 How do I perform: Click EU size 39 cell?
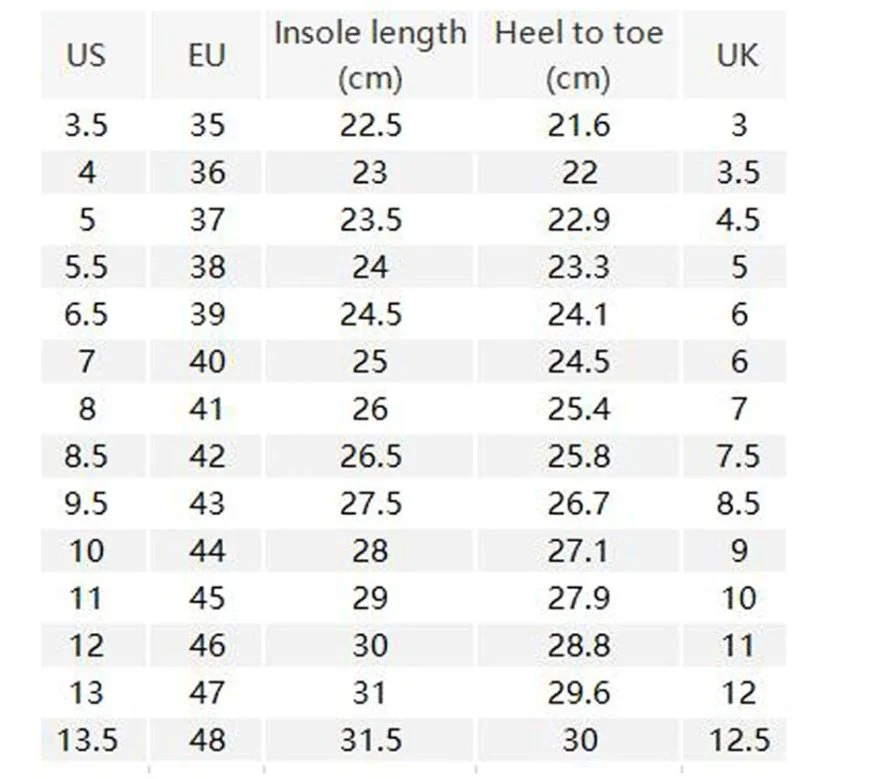tap(206, 314)
